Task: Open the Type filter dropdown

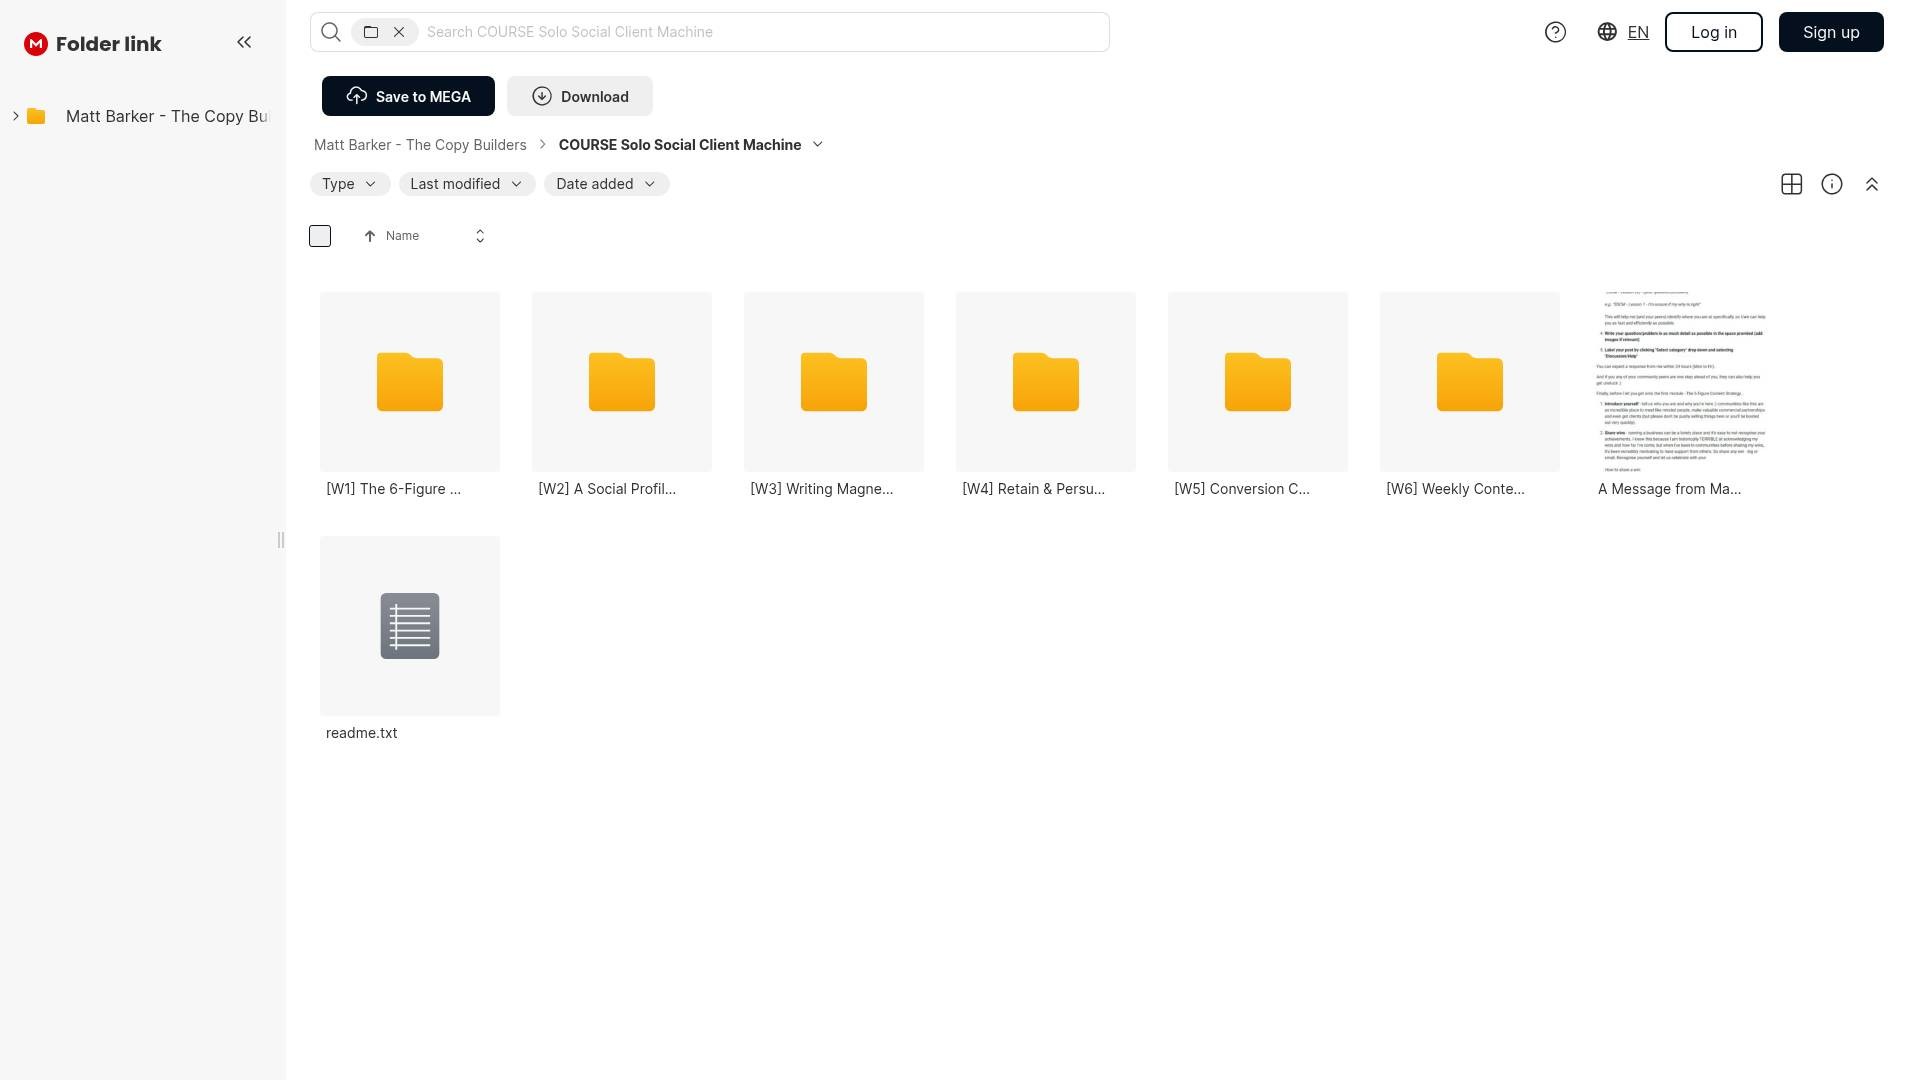Action: pos(349,184)
